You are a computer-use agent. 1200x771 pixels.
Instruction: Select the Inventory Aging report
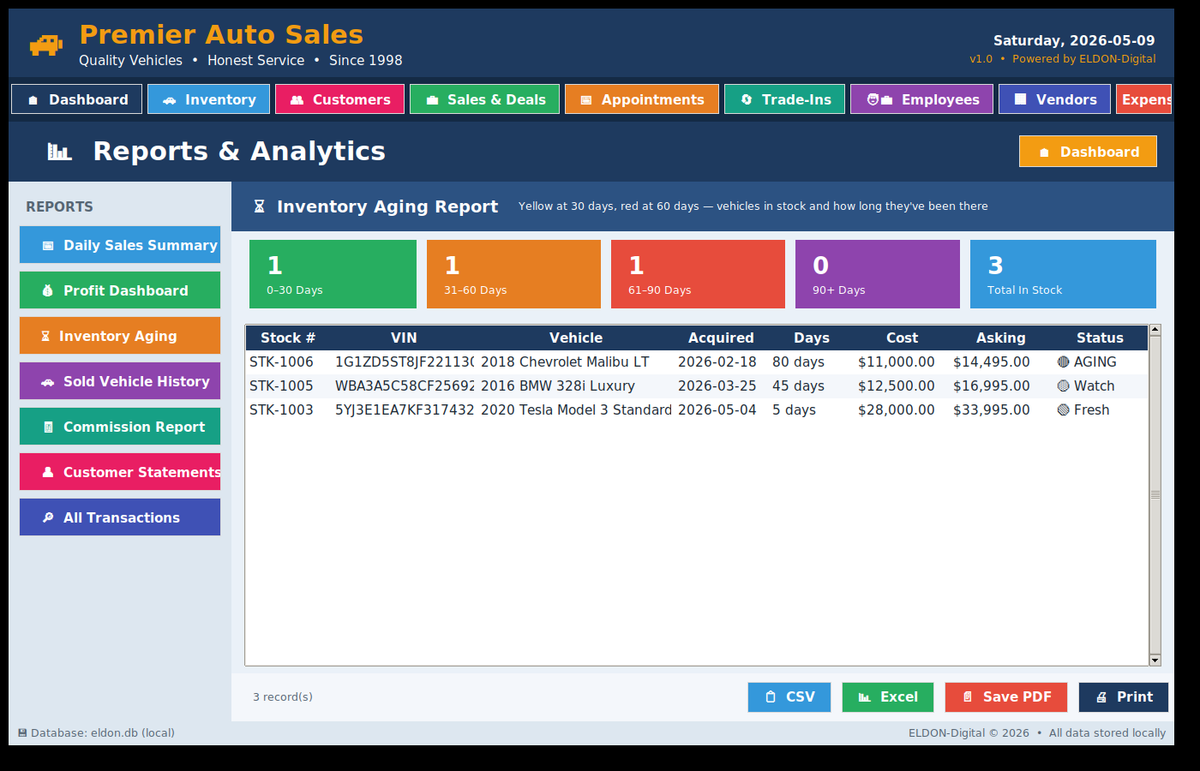[120, 336]
